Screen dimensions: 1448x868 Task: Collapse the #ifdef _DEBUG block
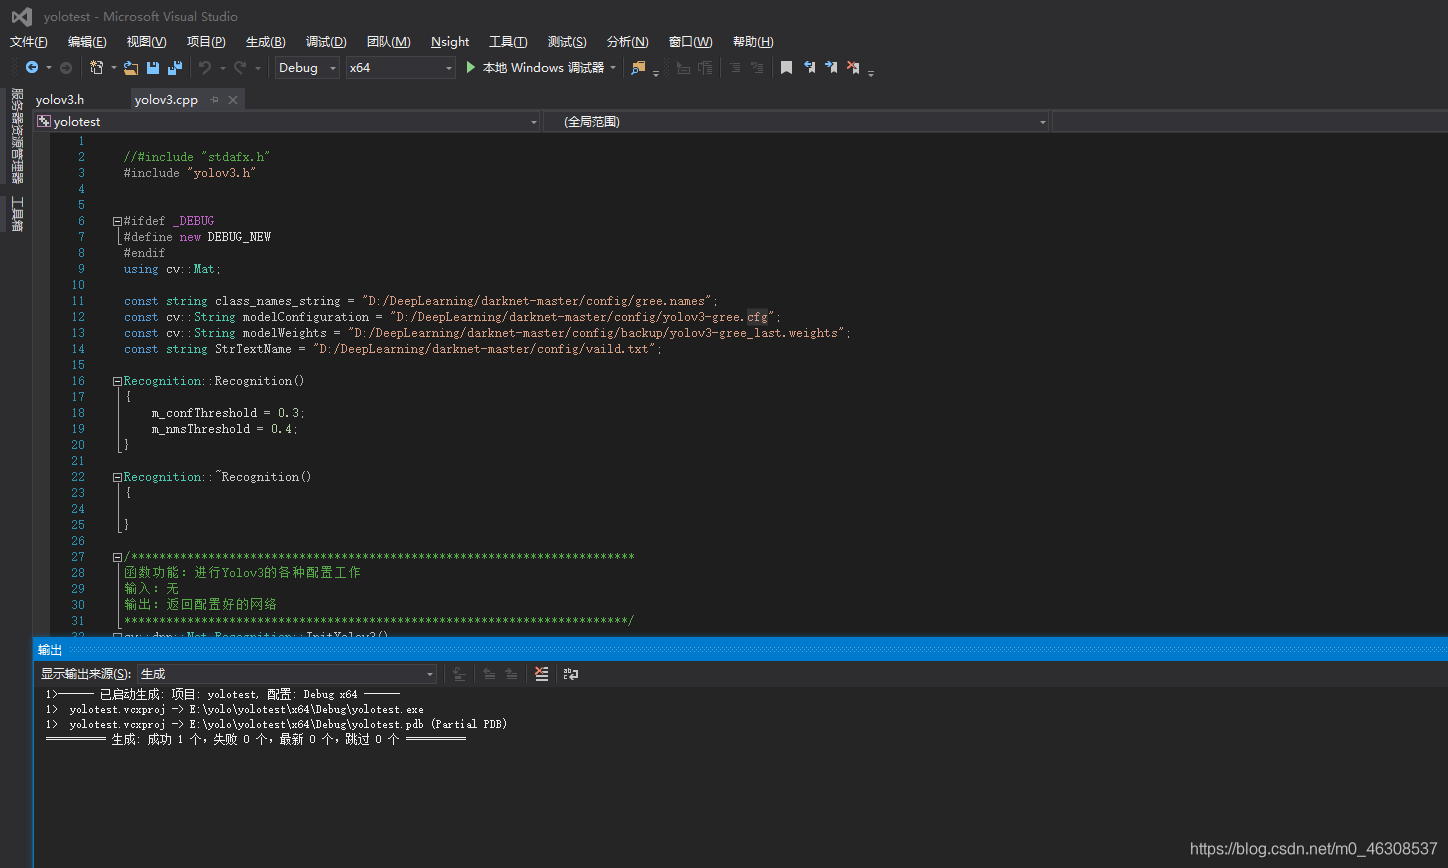[117, 221]
